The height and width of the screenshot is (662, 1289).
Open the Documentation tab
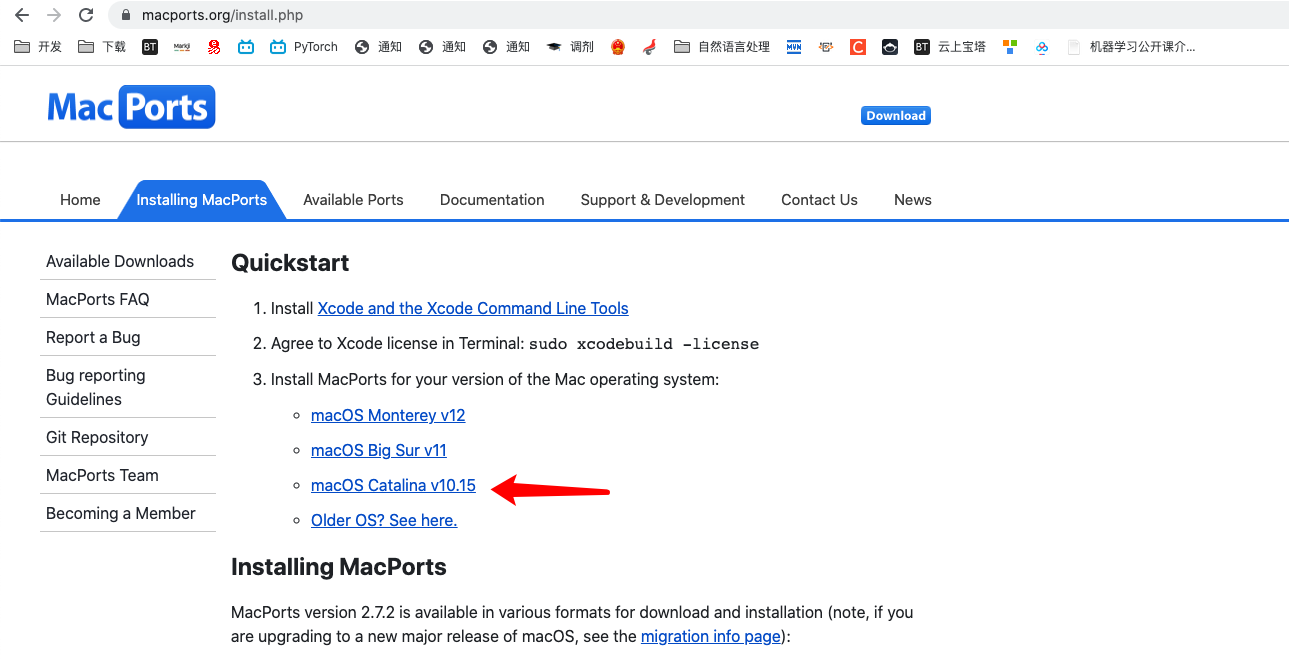[492, 200]
